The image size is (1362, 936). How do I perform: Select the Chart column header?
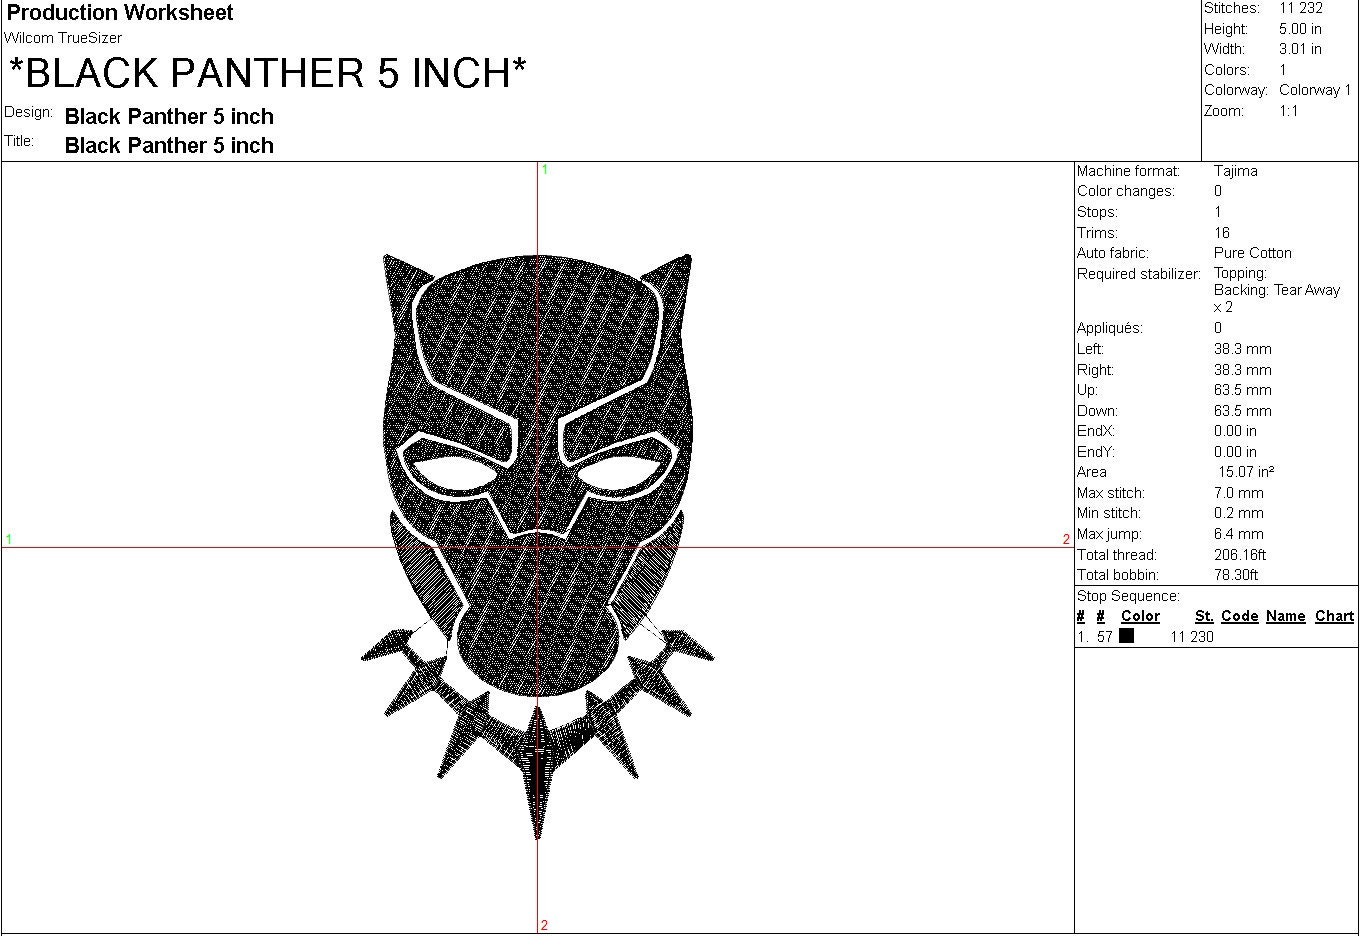[x=1334, y=616]
